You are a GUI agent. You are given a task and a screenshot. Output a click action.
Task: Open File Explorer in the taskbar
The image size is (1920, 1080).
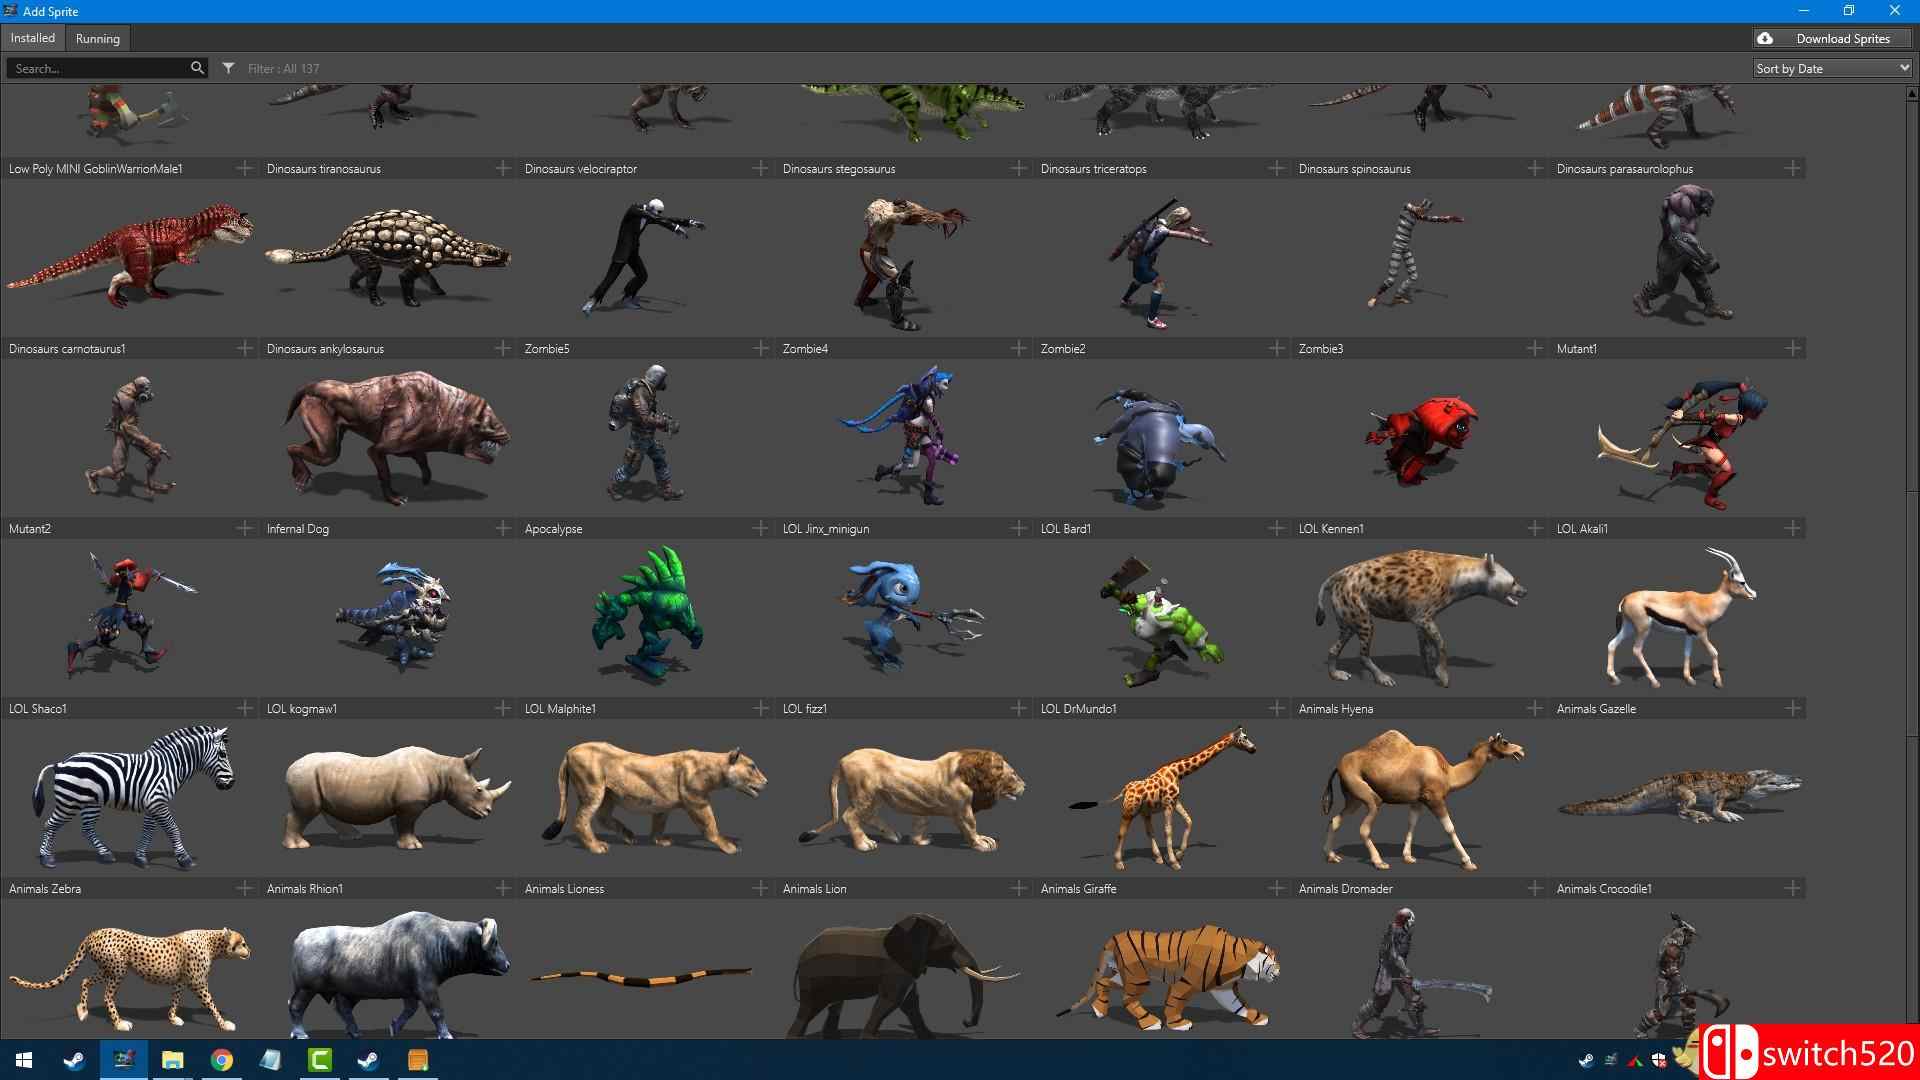173,1060
